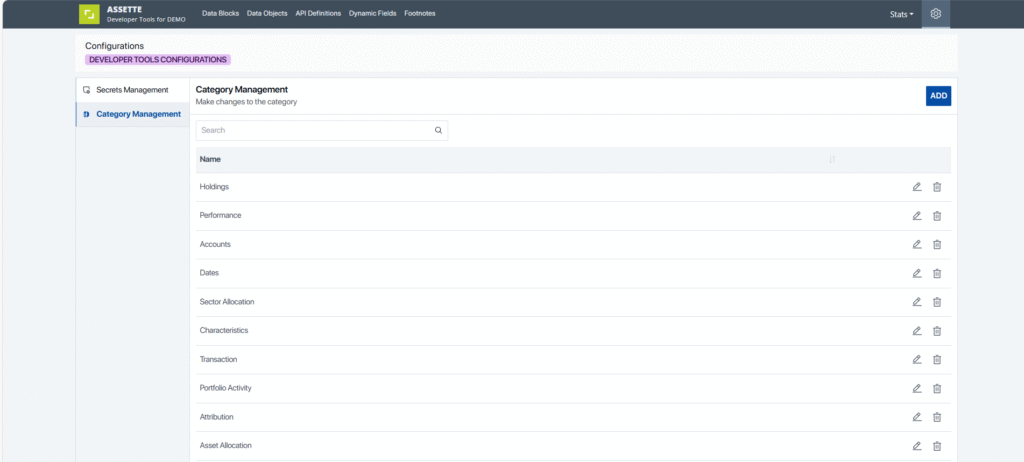Edit the Accounts category

click(917, 244)
